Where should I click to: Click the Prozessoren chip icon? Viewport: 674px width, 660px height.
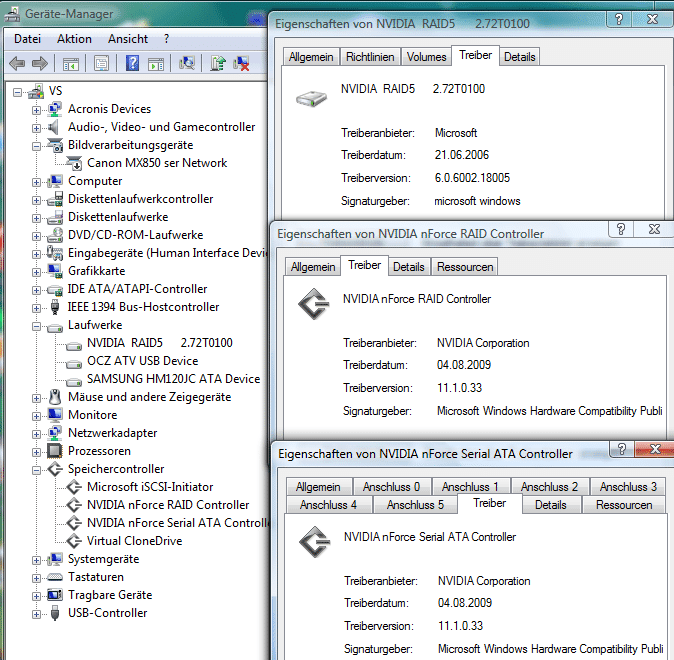55,451
